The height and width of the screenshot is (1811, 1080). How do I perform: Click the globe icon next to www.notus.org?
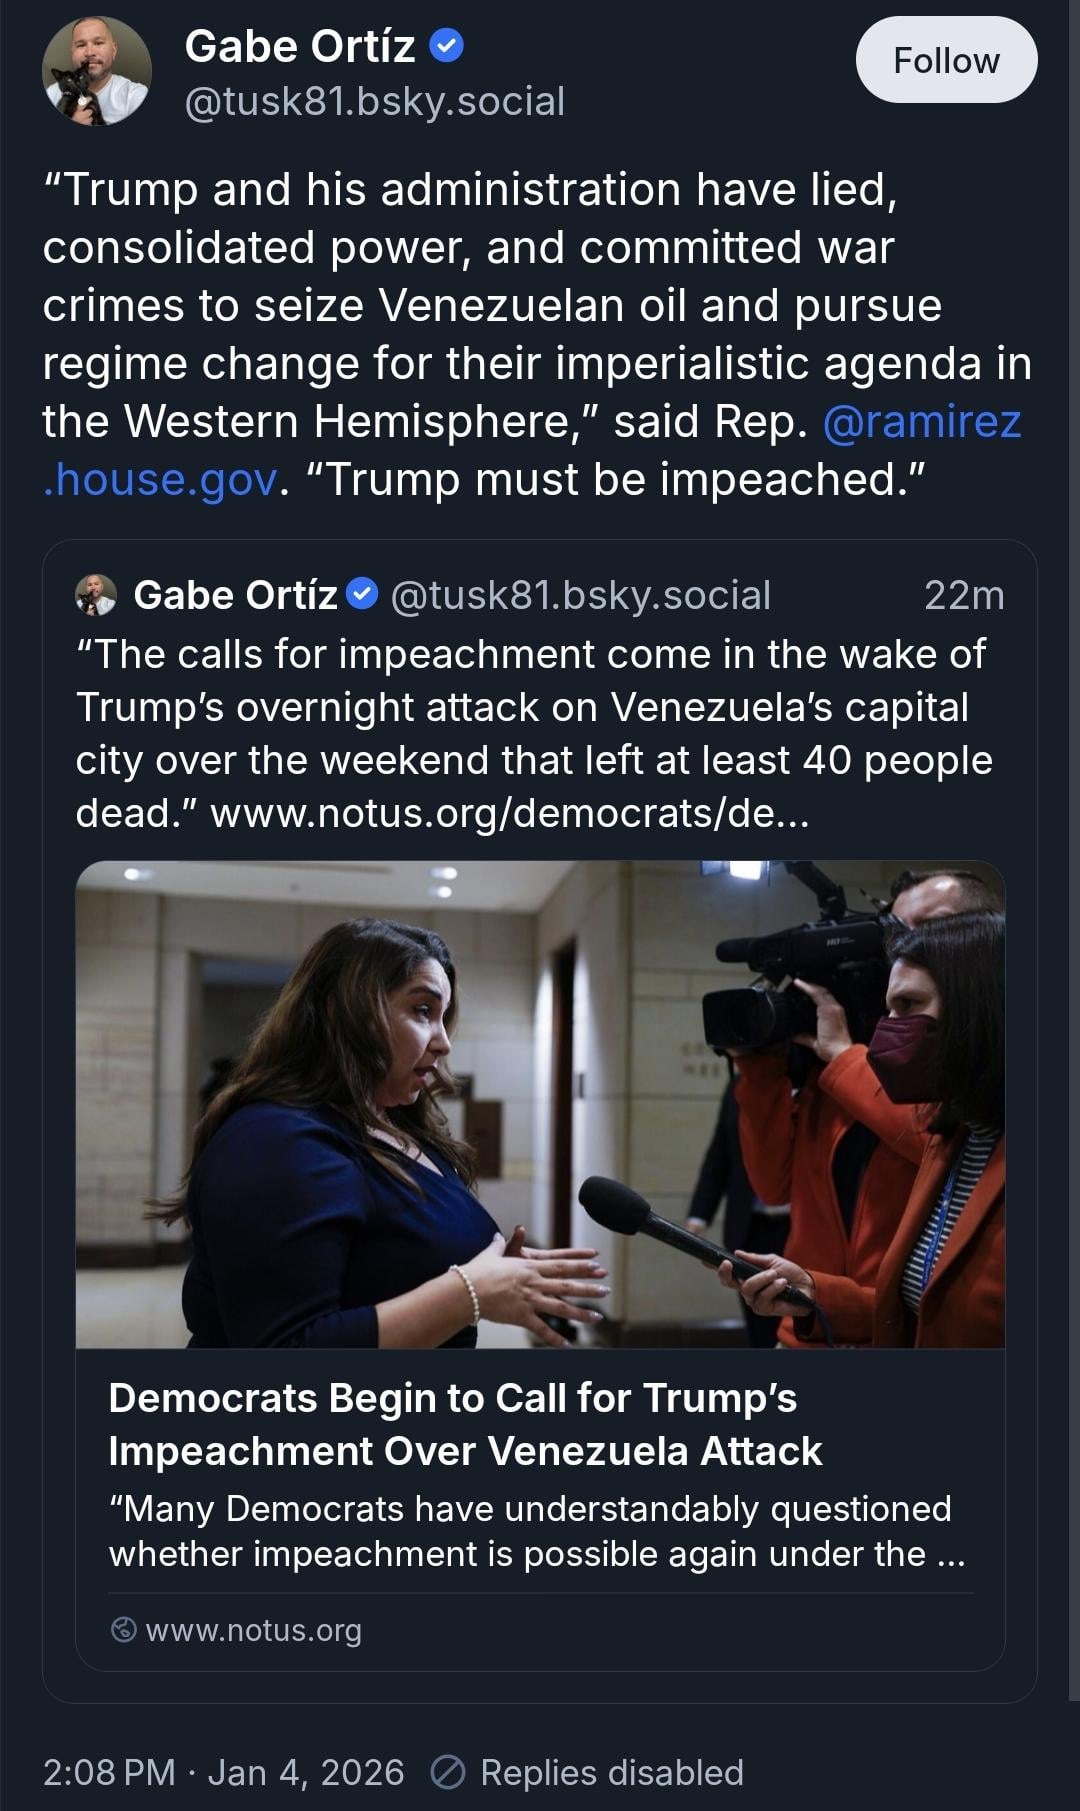[123, 1629]
